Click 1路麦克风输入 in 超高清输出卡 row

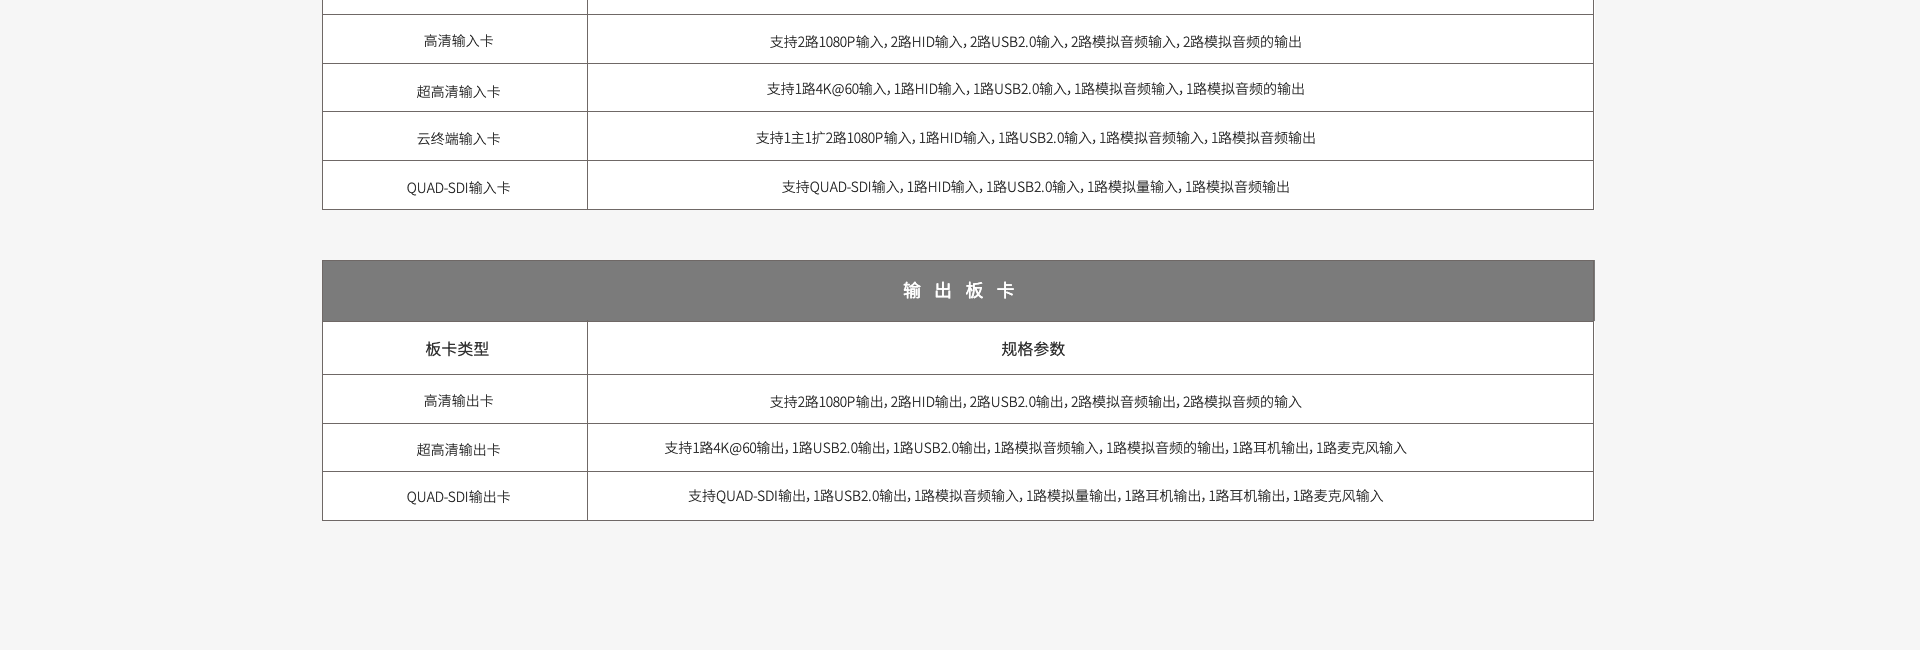(1361, 448)
